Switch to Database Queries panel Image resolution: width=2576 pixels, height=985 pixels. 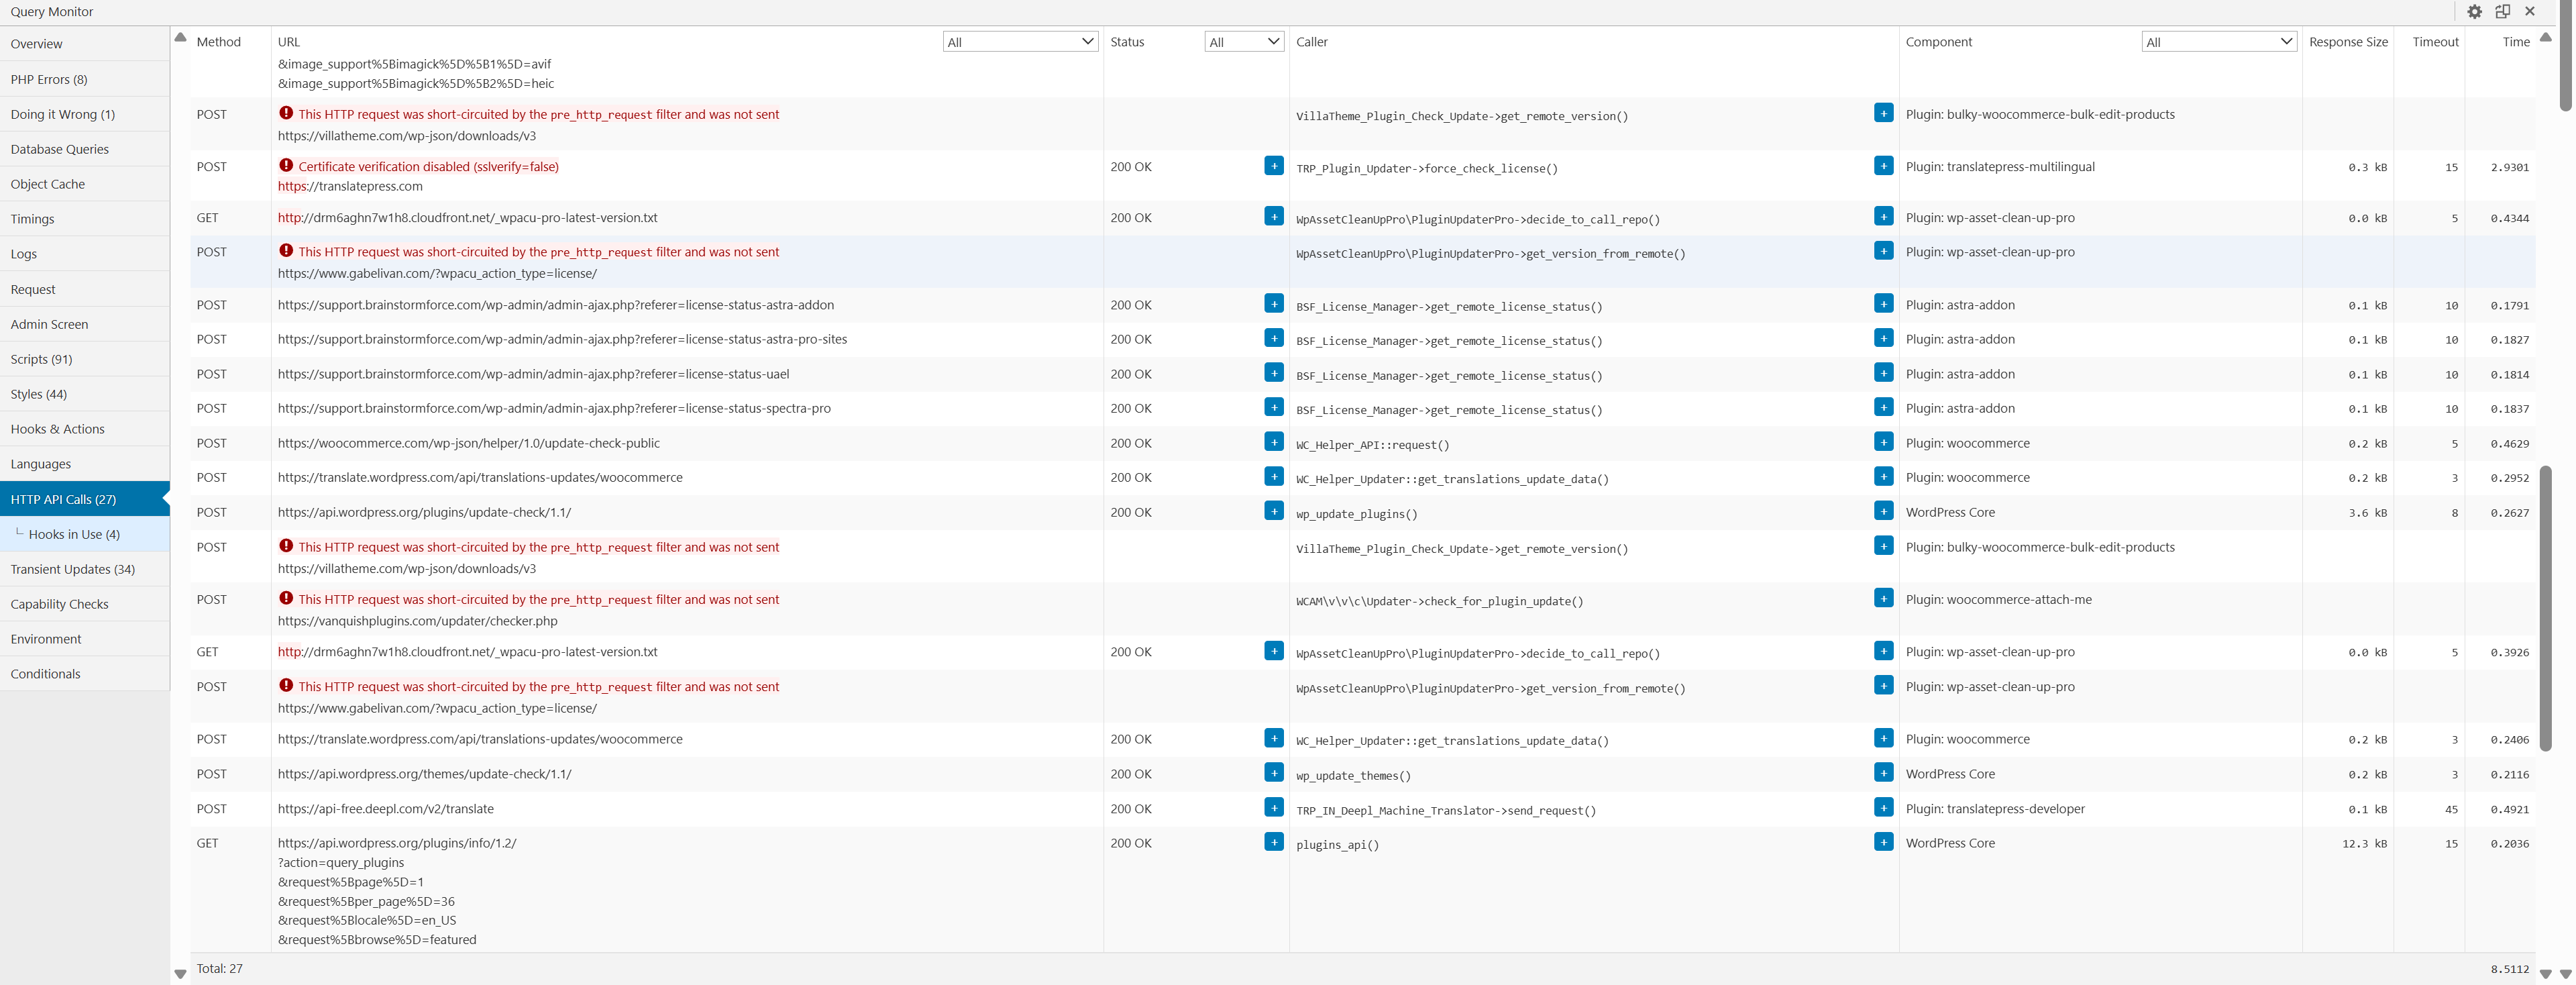tap(60, 149)
